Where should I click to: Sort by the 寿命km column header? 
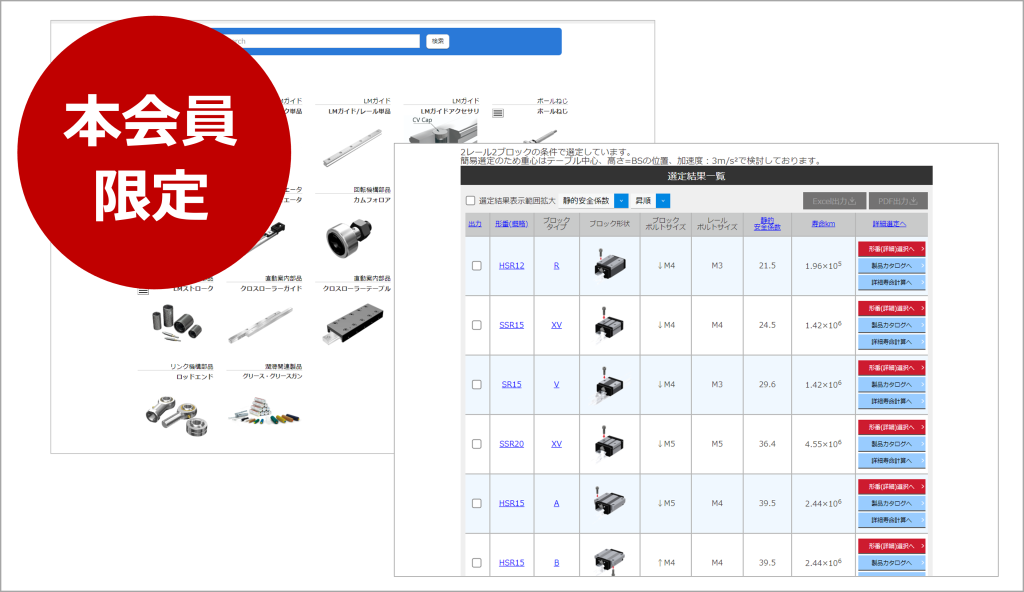[823, 224]
